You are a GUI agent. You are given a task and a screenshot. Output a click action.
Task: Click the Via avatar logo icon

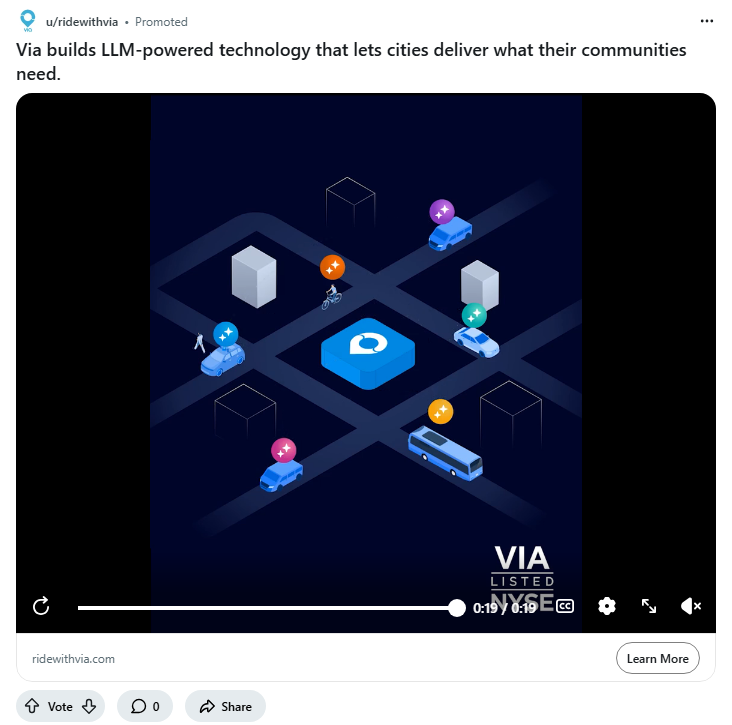pyautogui.click(x=28, y=21)
